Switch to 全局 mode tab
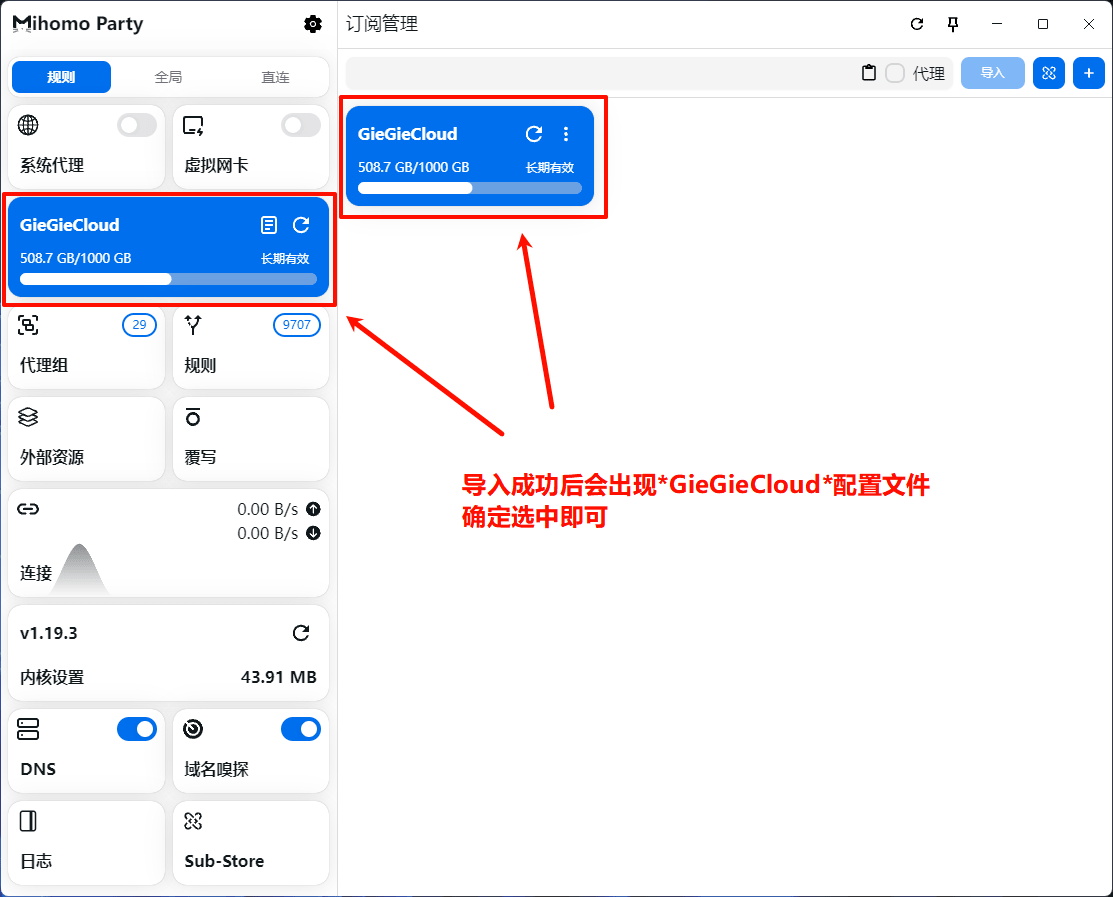Image resolution: width=1113 pixels, height=897 pixels. pyautogui.click(x=168, y=77)
